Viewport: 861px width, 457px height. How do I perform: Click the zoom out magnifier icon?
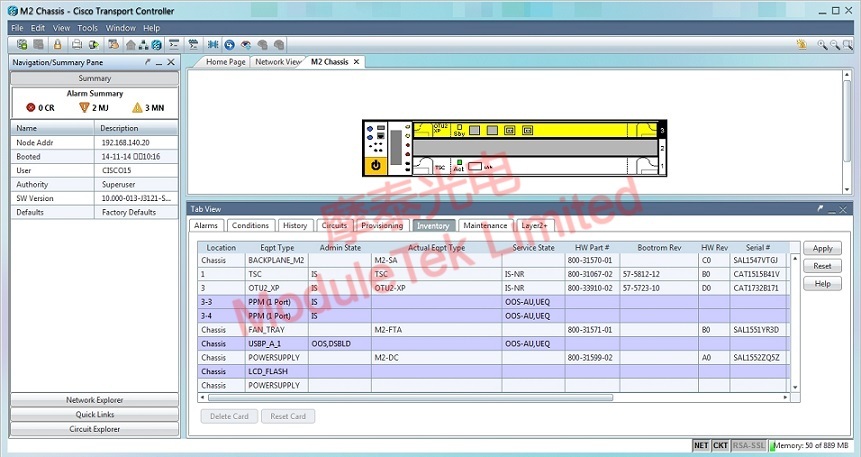[835, 44]
